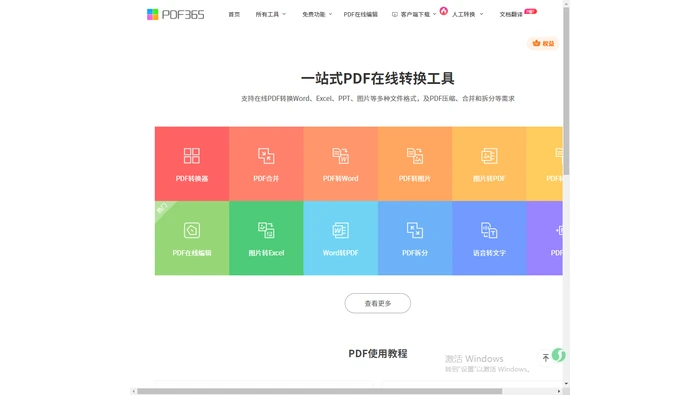Open the Word转PDF tool tile
Viewport: 700px width, 395px height.
(x=341, y=238)
